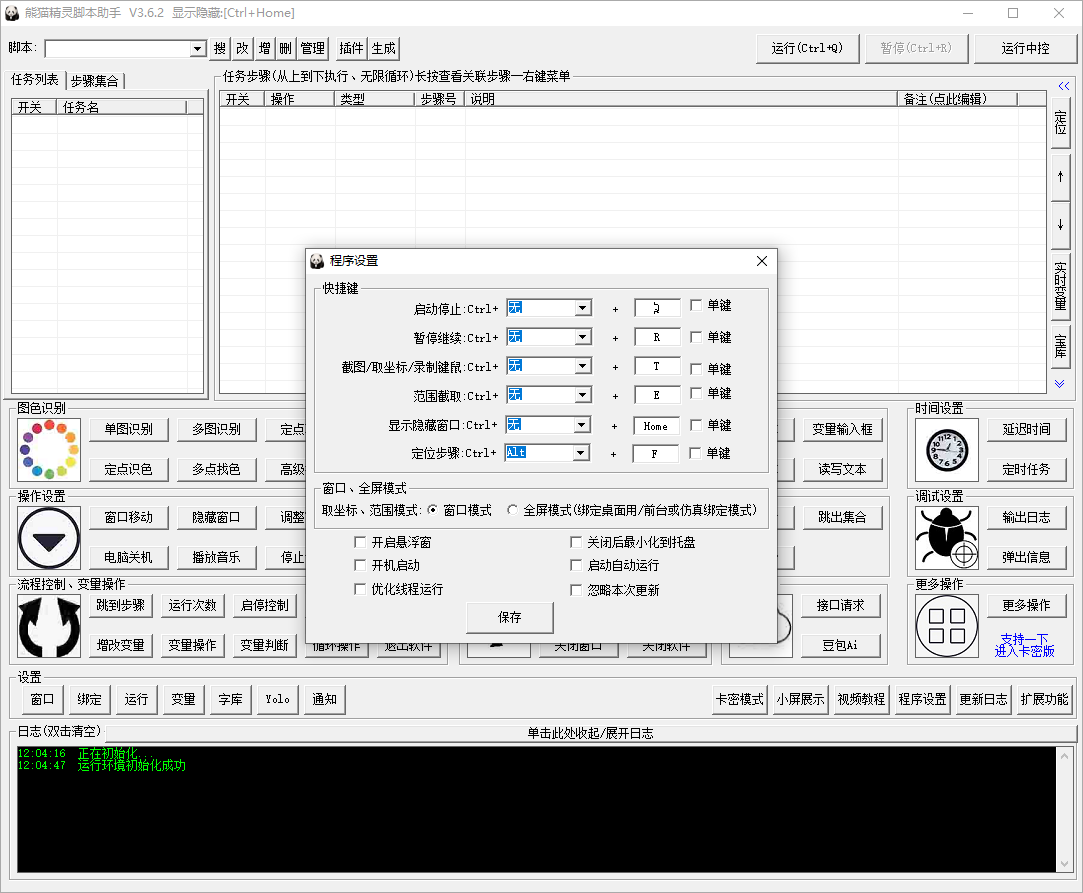
Task: Click the 保存 button in settings dialog
Action: coord(509,617)
